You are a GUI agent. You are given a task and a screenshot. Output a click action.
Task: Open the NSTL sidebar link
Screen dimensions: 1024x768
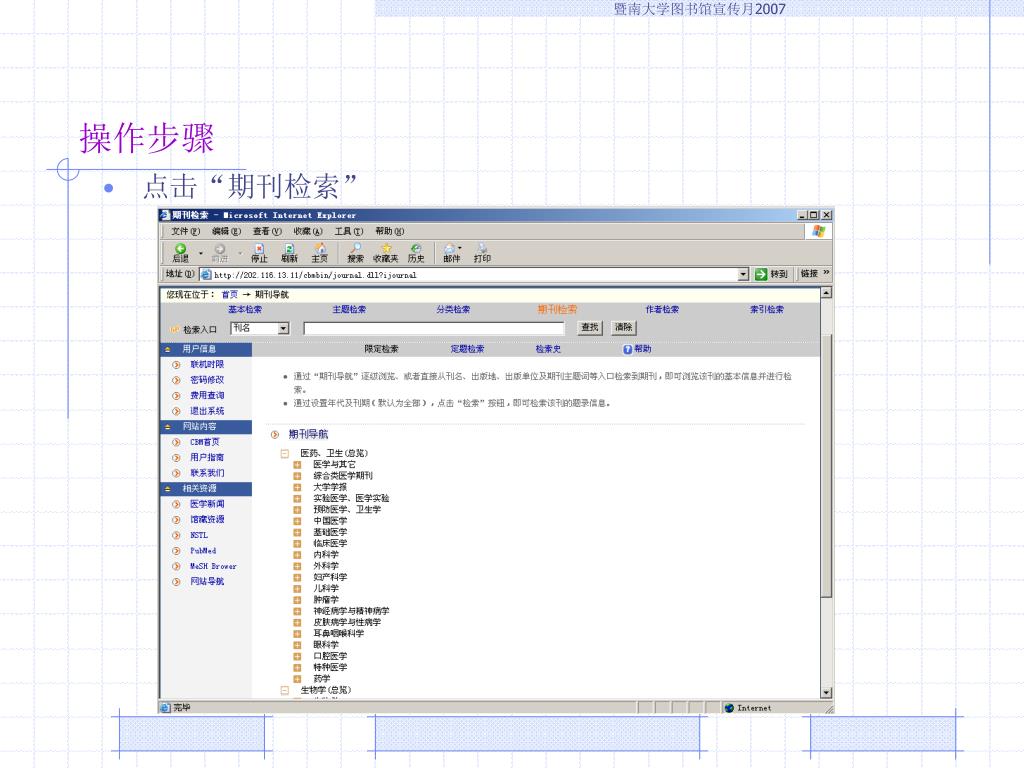(x=199, y=536)
